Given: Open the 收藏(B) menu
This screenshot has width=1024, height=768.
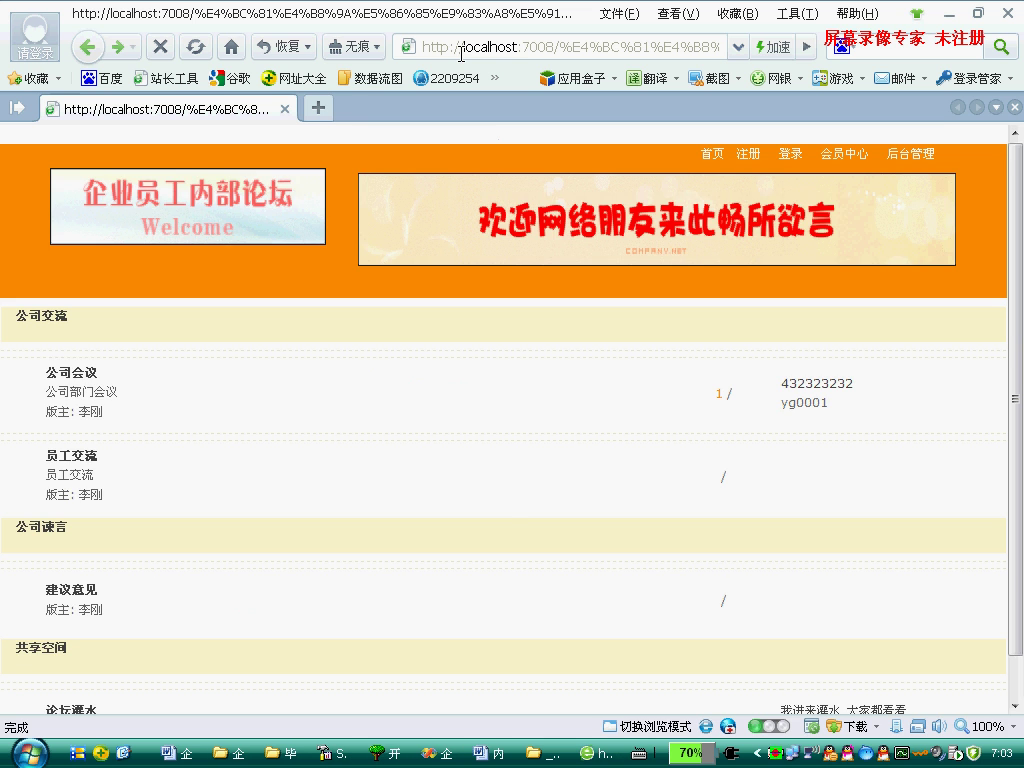Looking at the screenshot, I should 737,14.
